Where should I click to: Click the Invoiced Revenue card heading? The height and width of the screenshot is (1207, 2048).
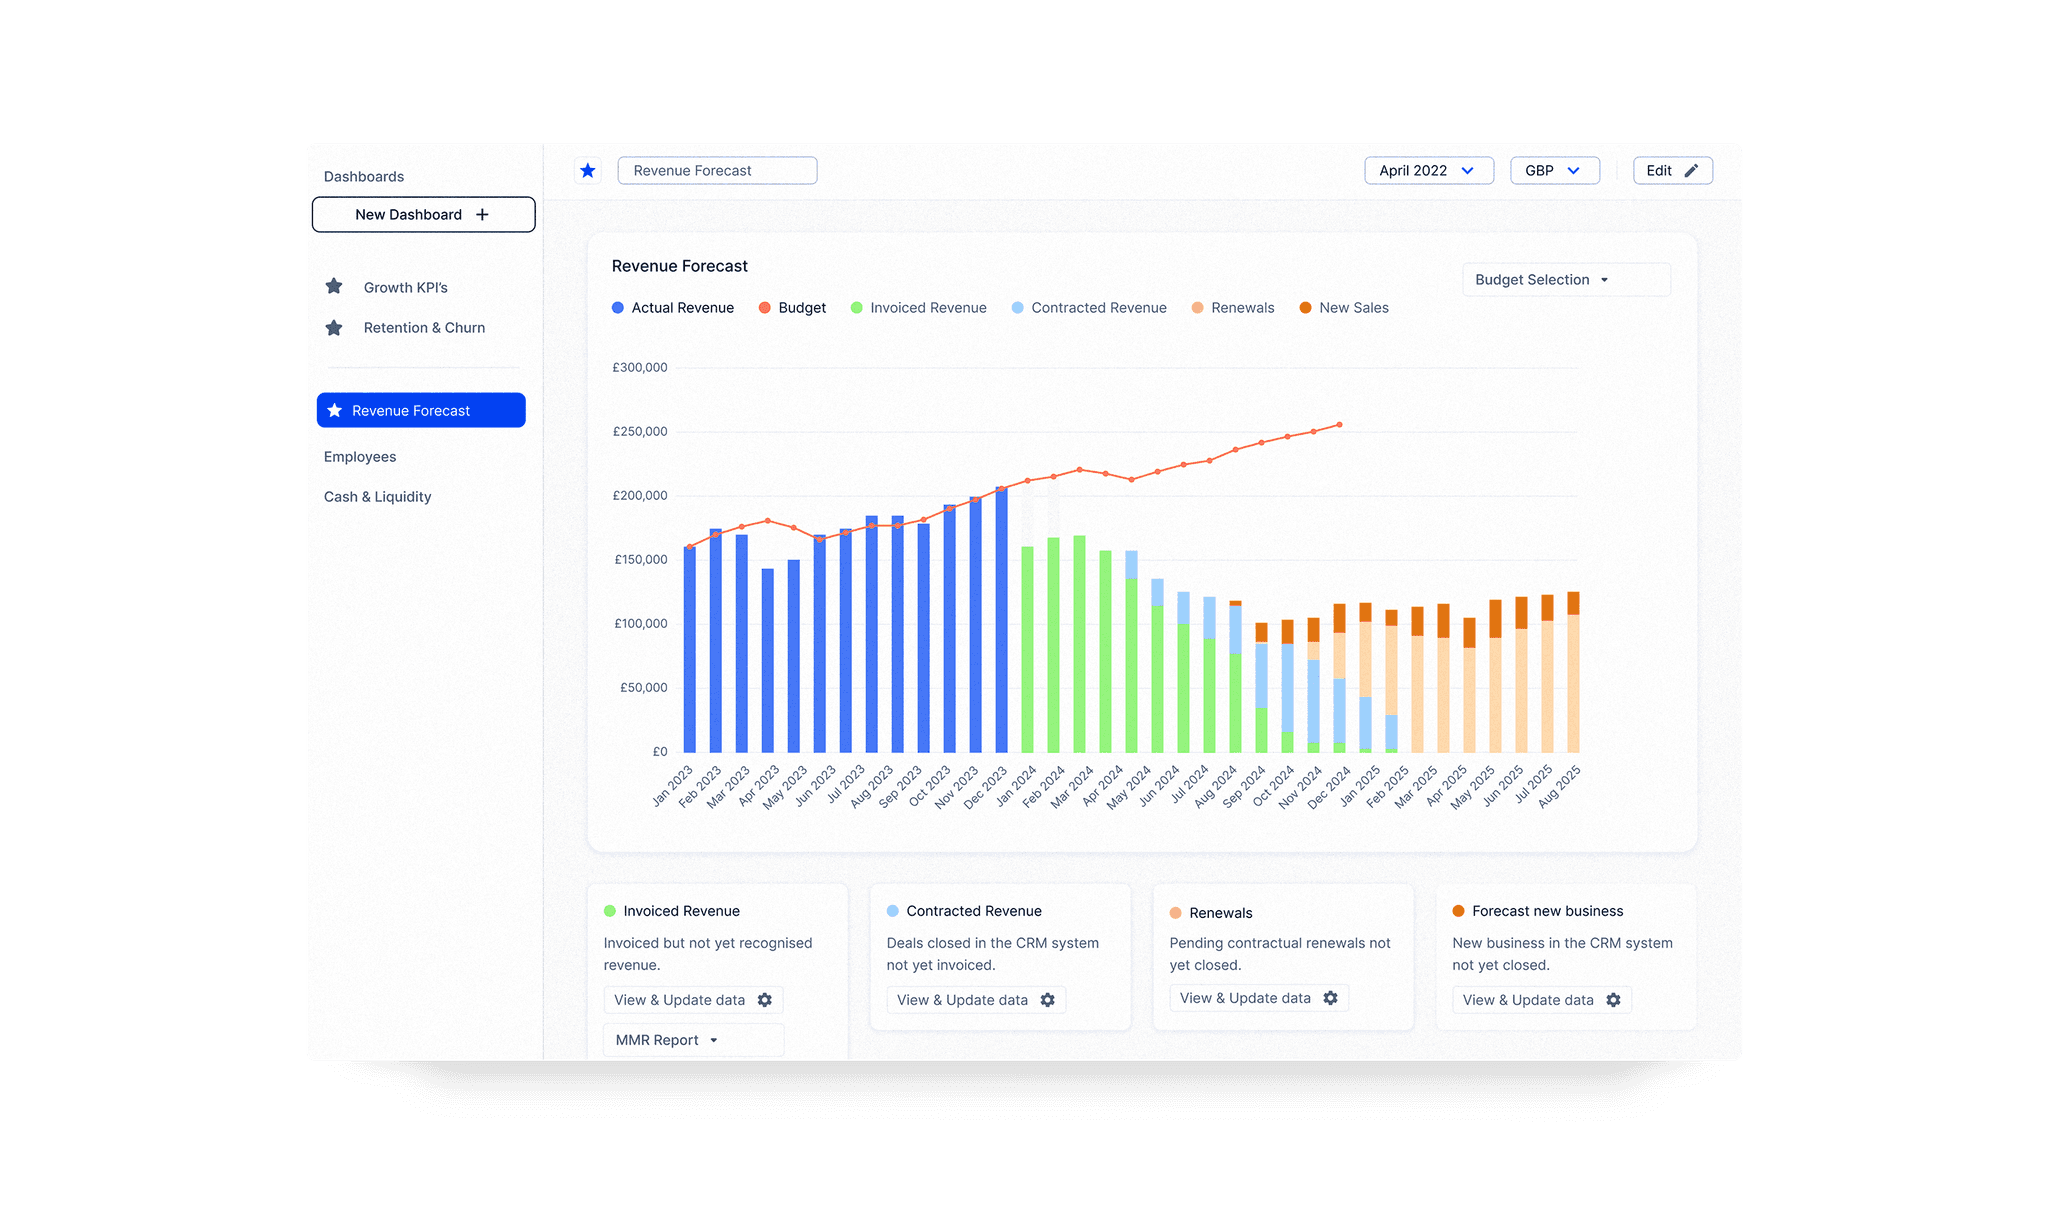682,911
